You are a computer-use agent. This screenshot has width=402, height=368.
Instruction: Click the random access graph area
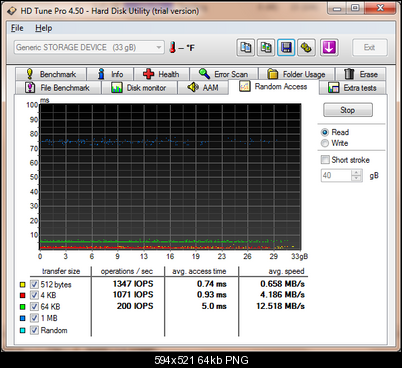coord(170,177)
